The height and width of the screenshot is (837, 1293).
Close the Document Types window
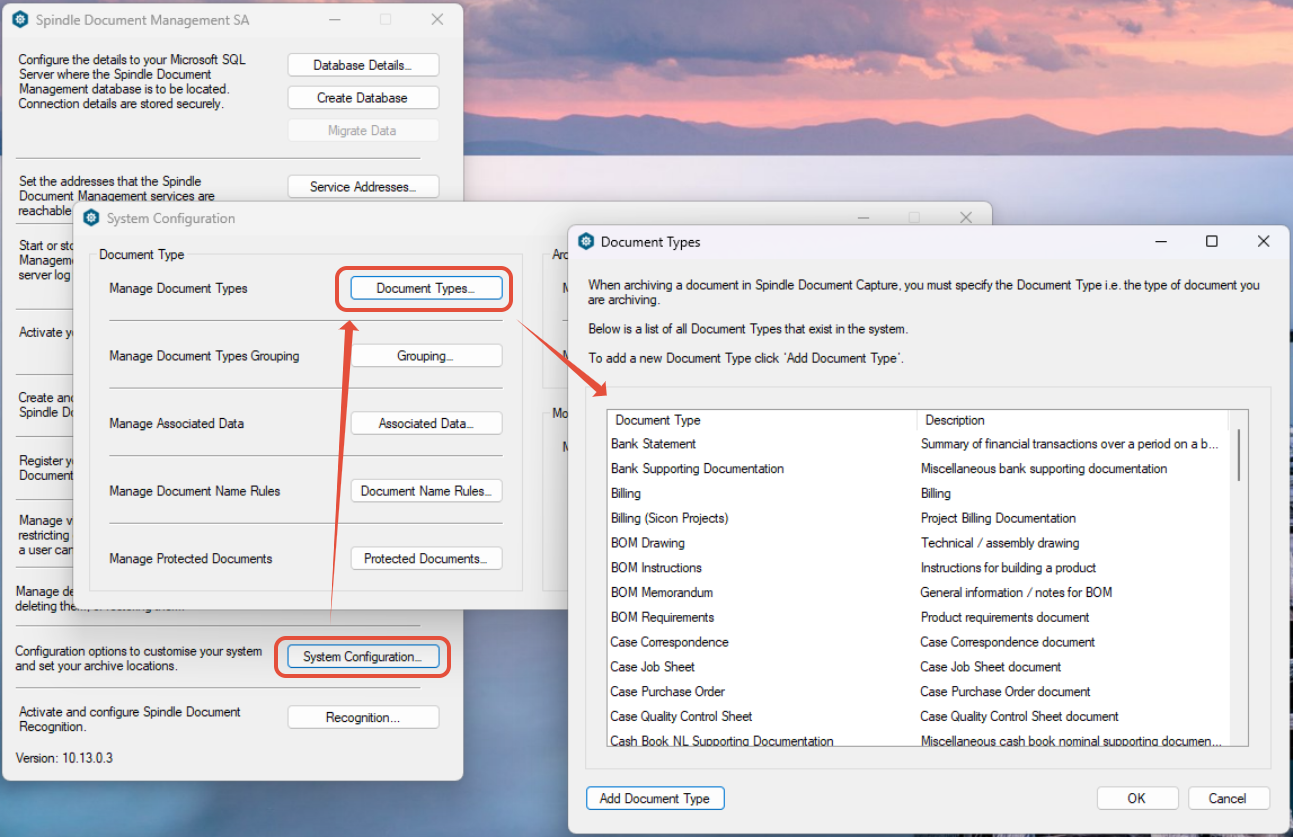[x=1264, y=241]
